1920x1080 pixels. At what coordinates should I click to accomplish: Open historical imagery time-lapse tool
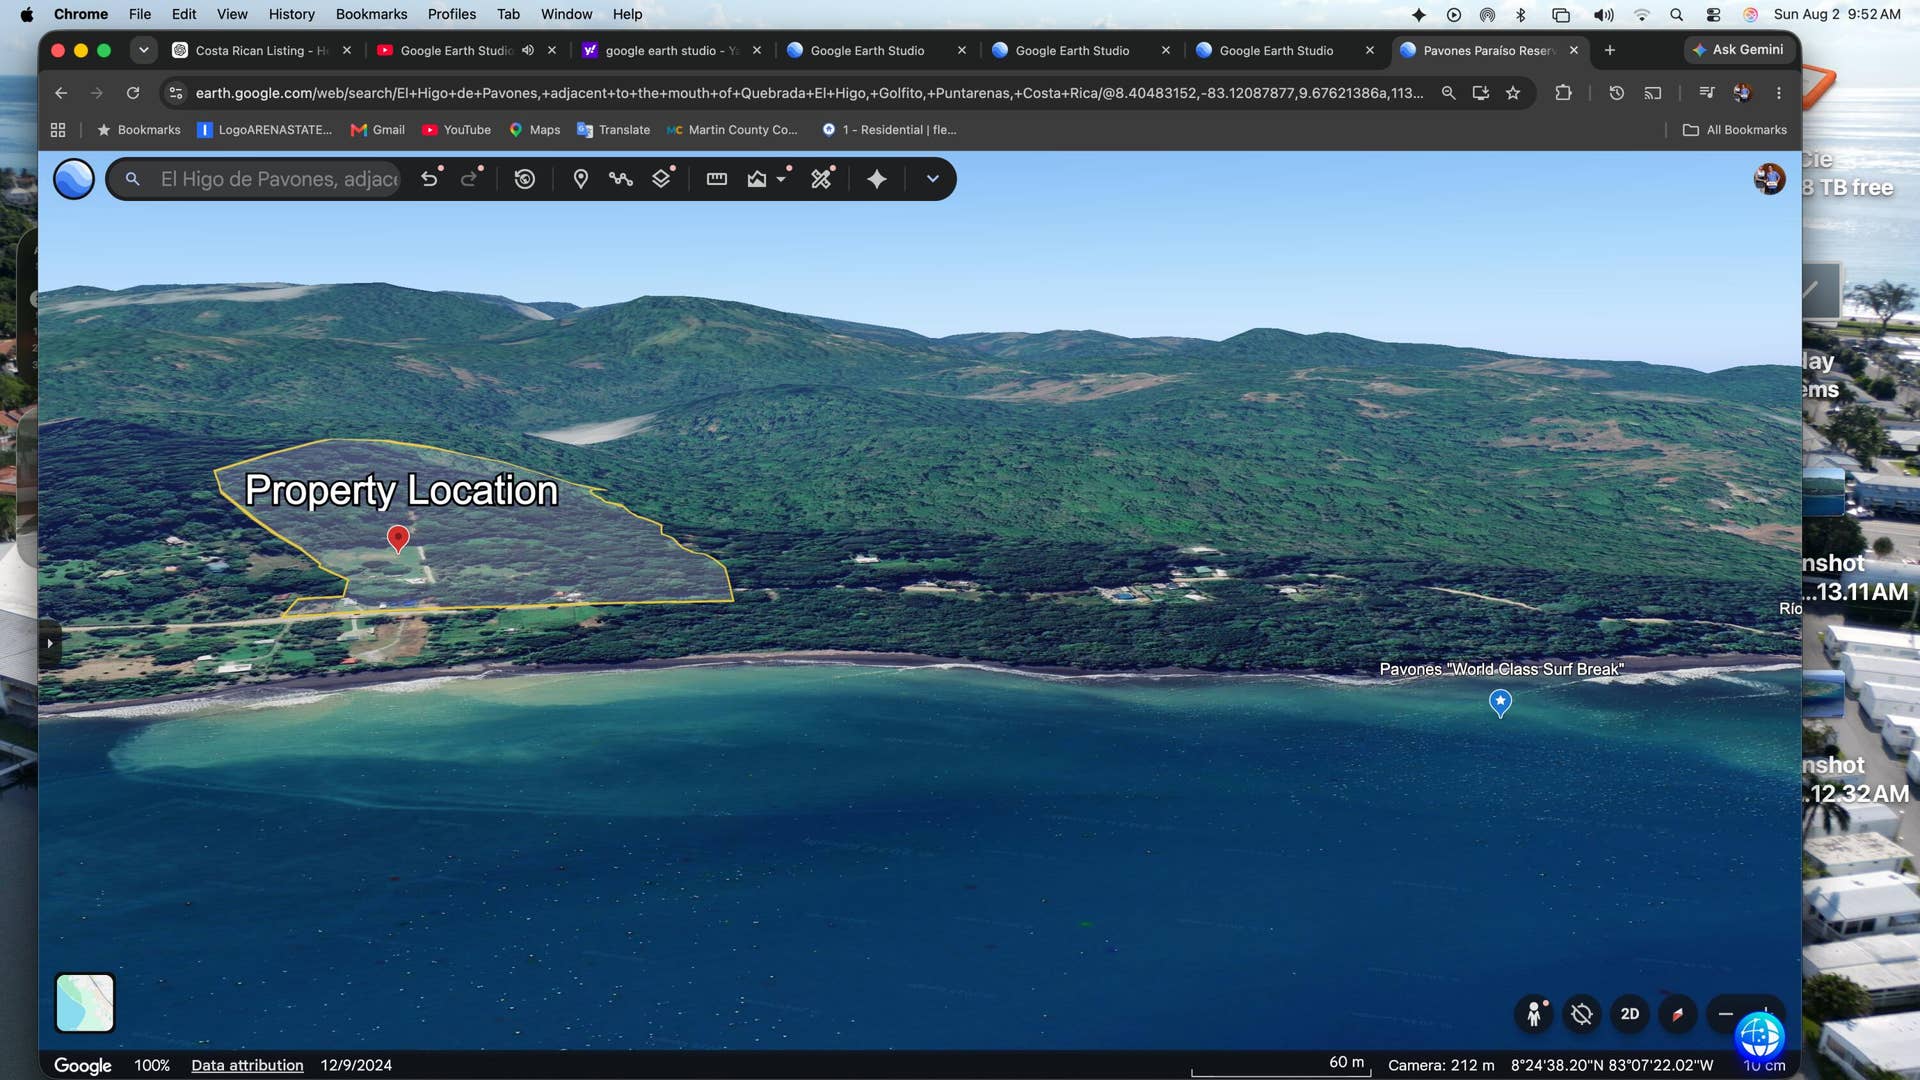point(525,179)
